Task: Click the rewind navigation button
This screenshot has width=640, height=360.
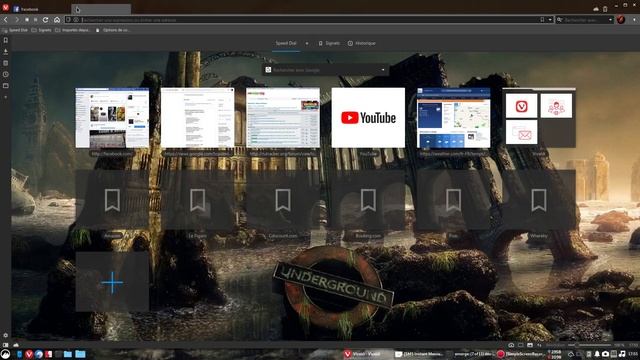Action: [x=27, y=20]
